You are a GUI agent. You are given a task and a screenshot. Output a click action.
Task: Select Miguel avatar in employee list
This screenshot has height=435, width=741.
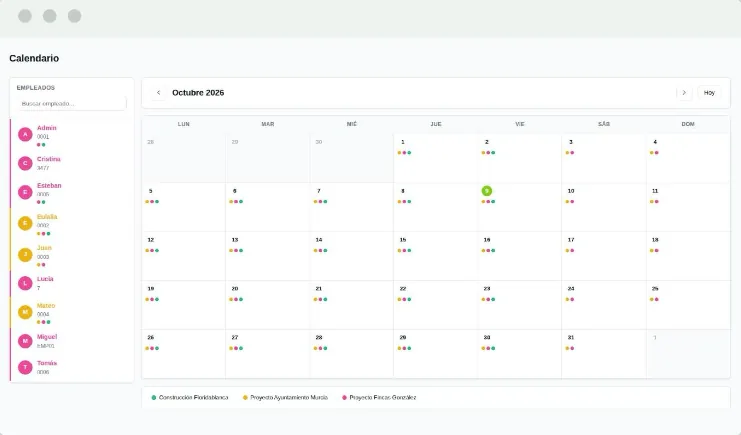25,341
